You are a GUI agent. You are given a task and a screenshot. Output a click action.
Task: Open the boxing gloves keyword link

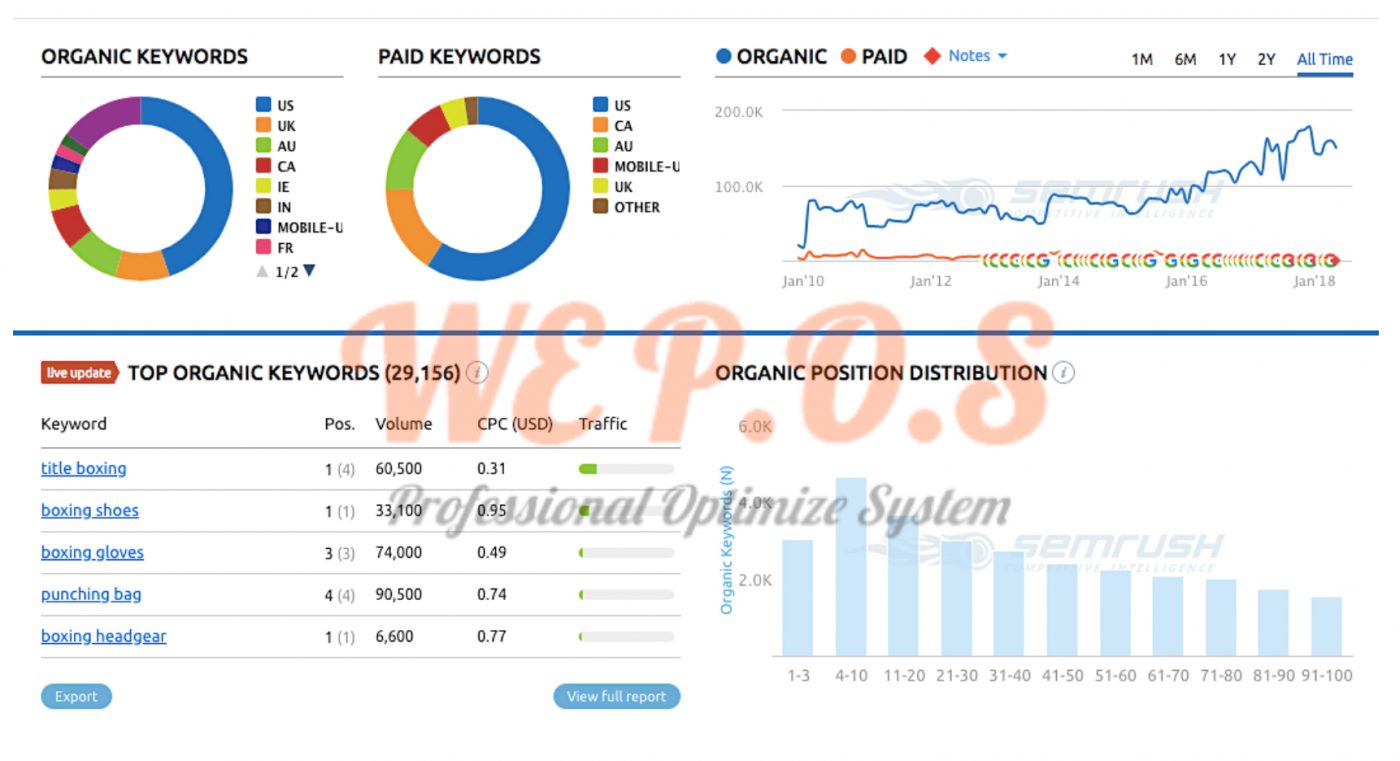tap(92, 552)
